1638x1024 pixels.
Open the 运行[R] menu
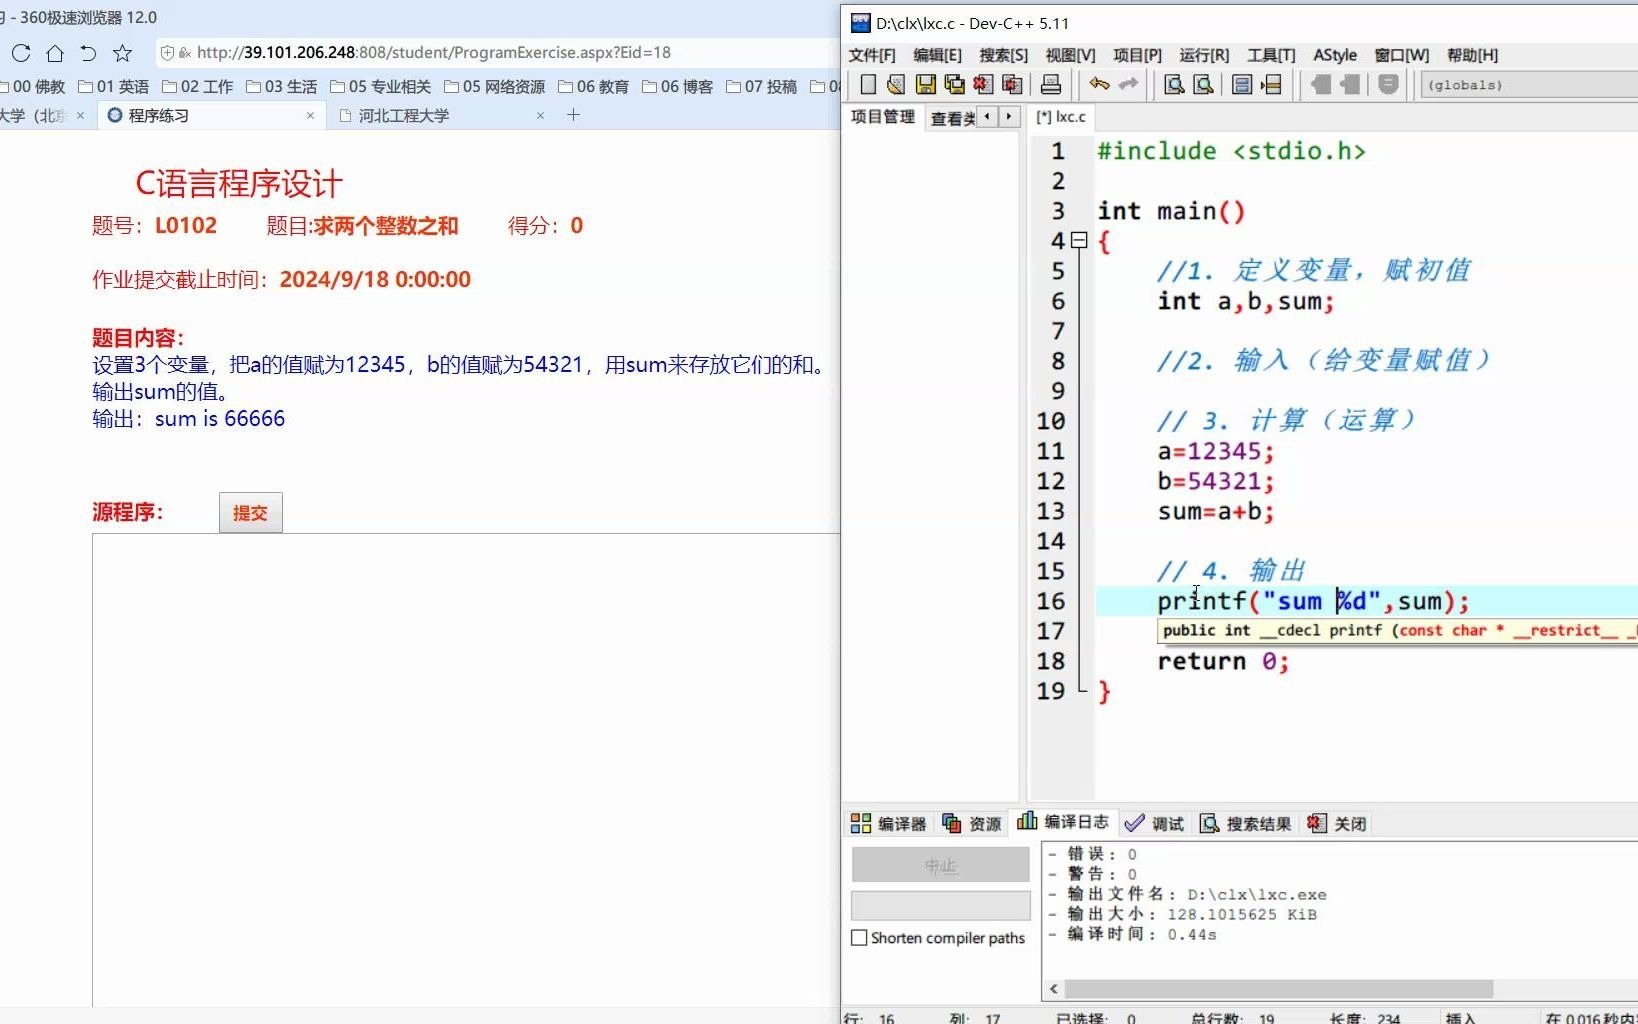[1204, 55]
